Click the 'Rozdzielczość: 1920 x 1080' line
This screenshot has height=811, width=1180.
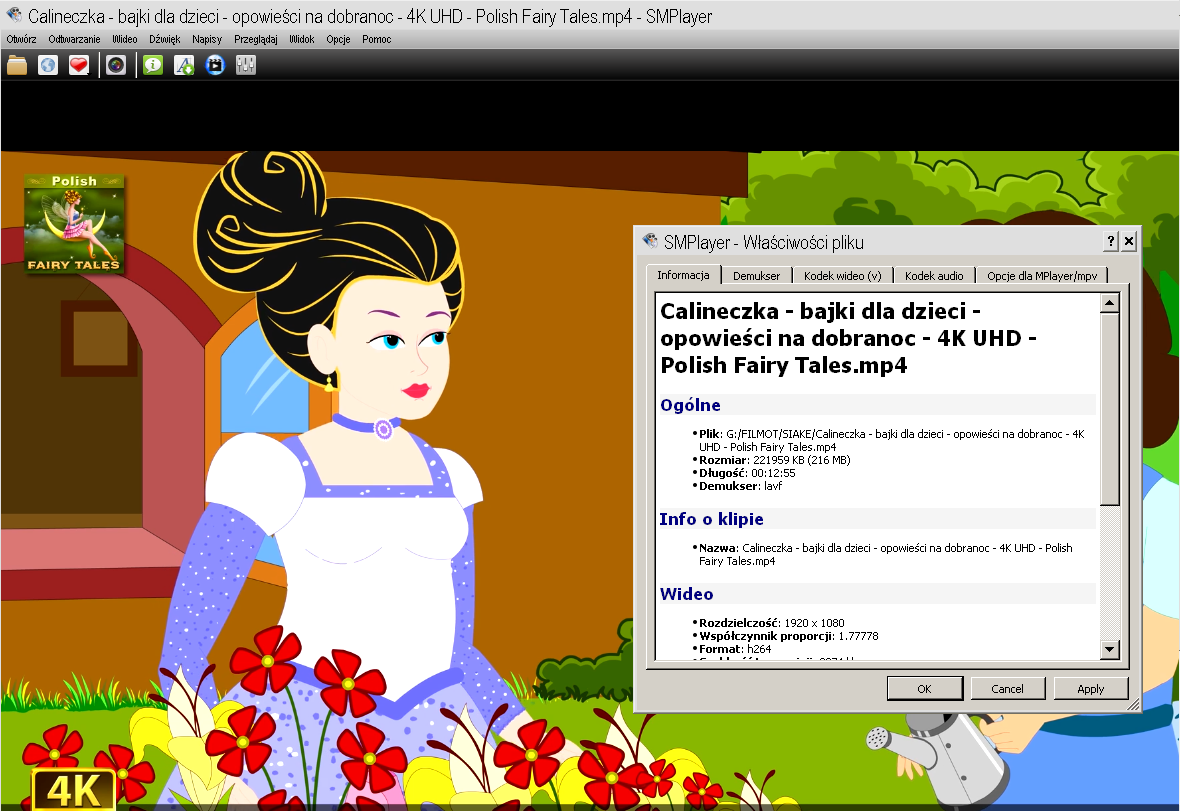771,623
